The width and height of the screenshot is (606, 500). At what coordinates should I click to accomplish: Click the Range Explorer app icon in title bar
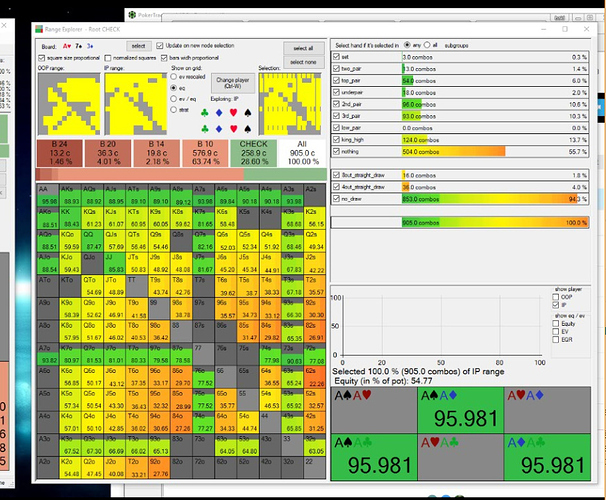click(x=39, y=29)
